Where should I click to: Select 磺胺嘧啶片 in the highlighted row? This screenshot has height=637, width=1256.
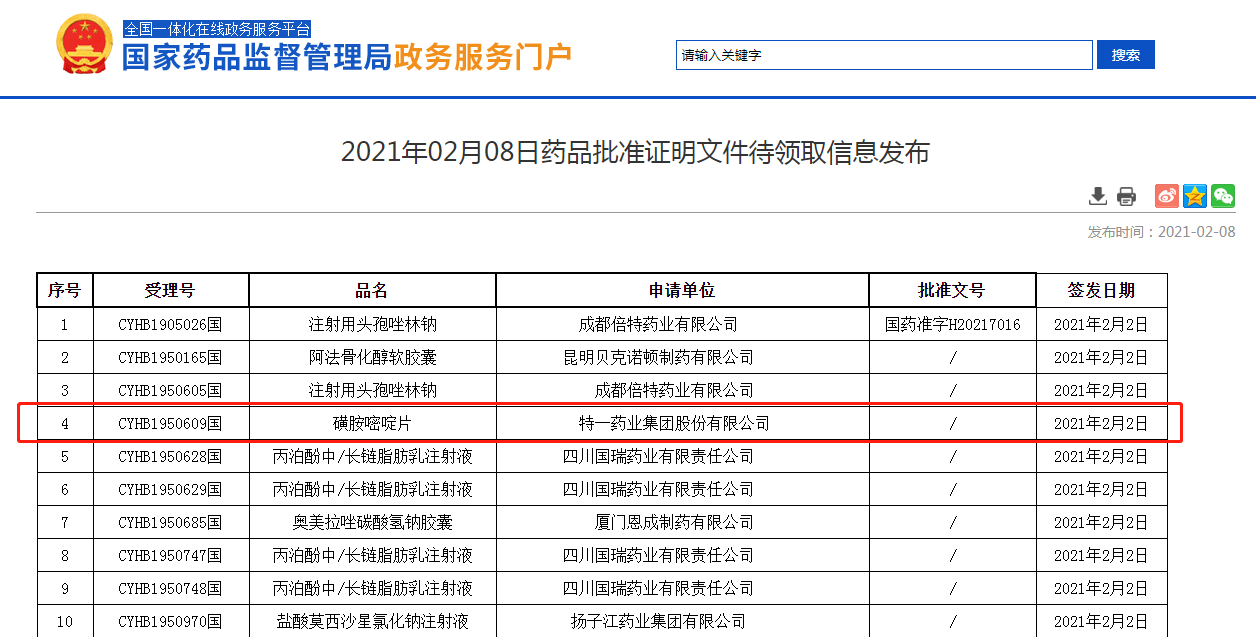(x=372, y=423)
